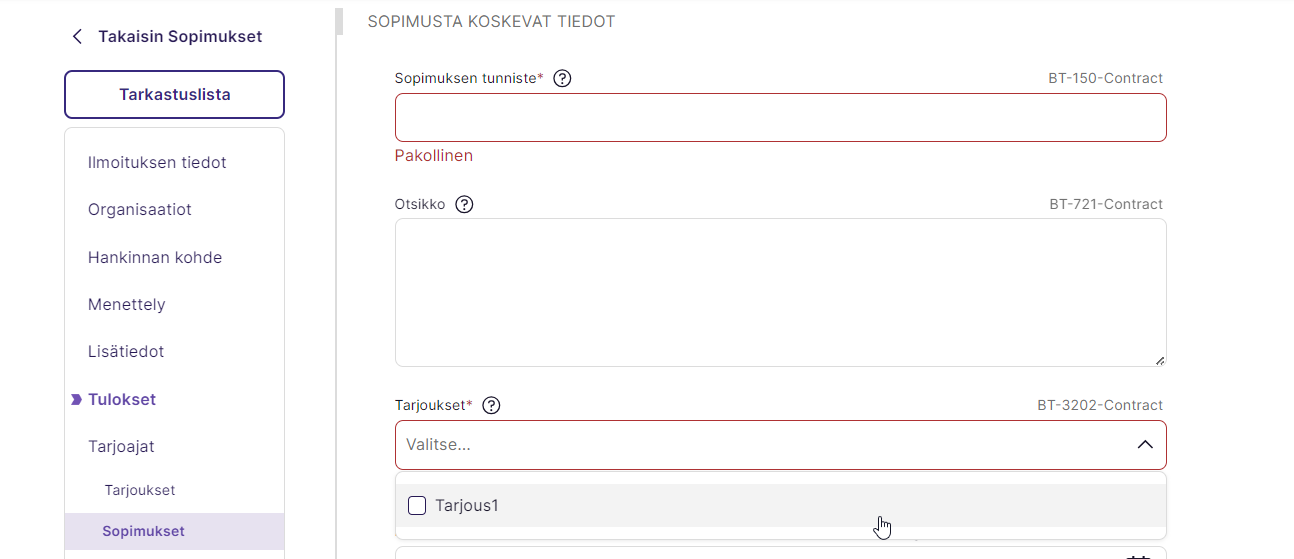The height and width of the screenshot is (559, 1294).
Task: Open Ilmoituksen tiedot section
Action: pyautogui.click(x=157, y=162)
